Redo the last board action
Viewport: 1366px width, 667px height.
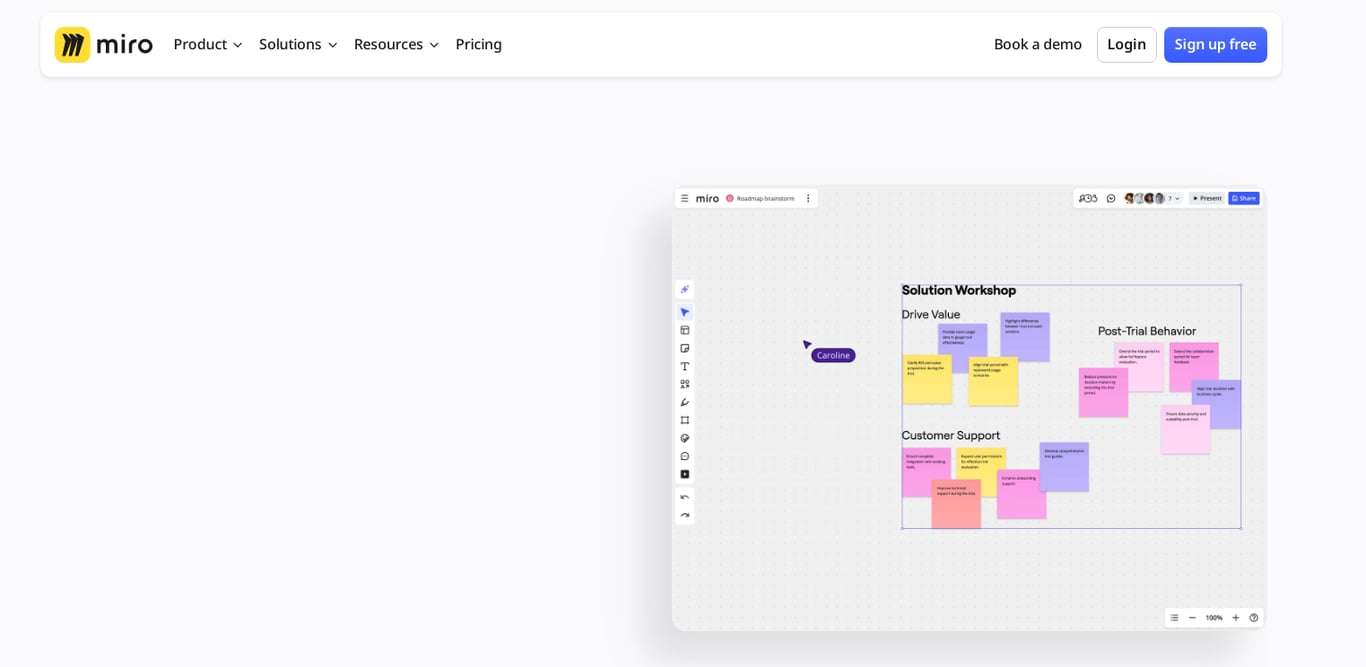tap(684, 513)
